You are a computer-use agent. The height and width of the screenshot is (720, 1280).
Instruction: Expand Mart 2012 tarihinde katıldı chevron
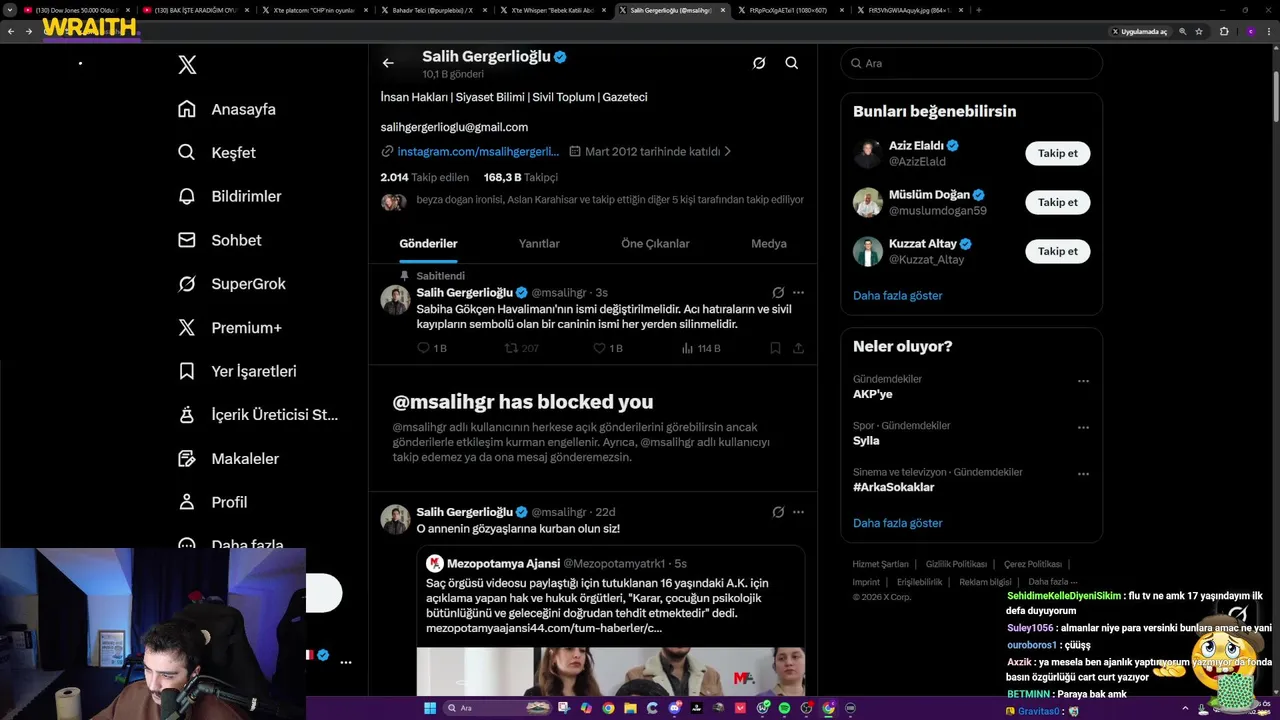[x=728, y=152]
